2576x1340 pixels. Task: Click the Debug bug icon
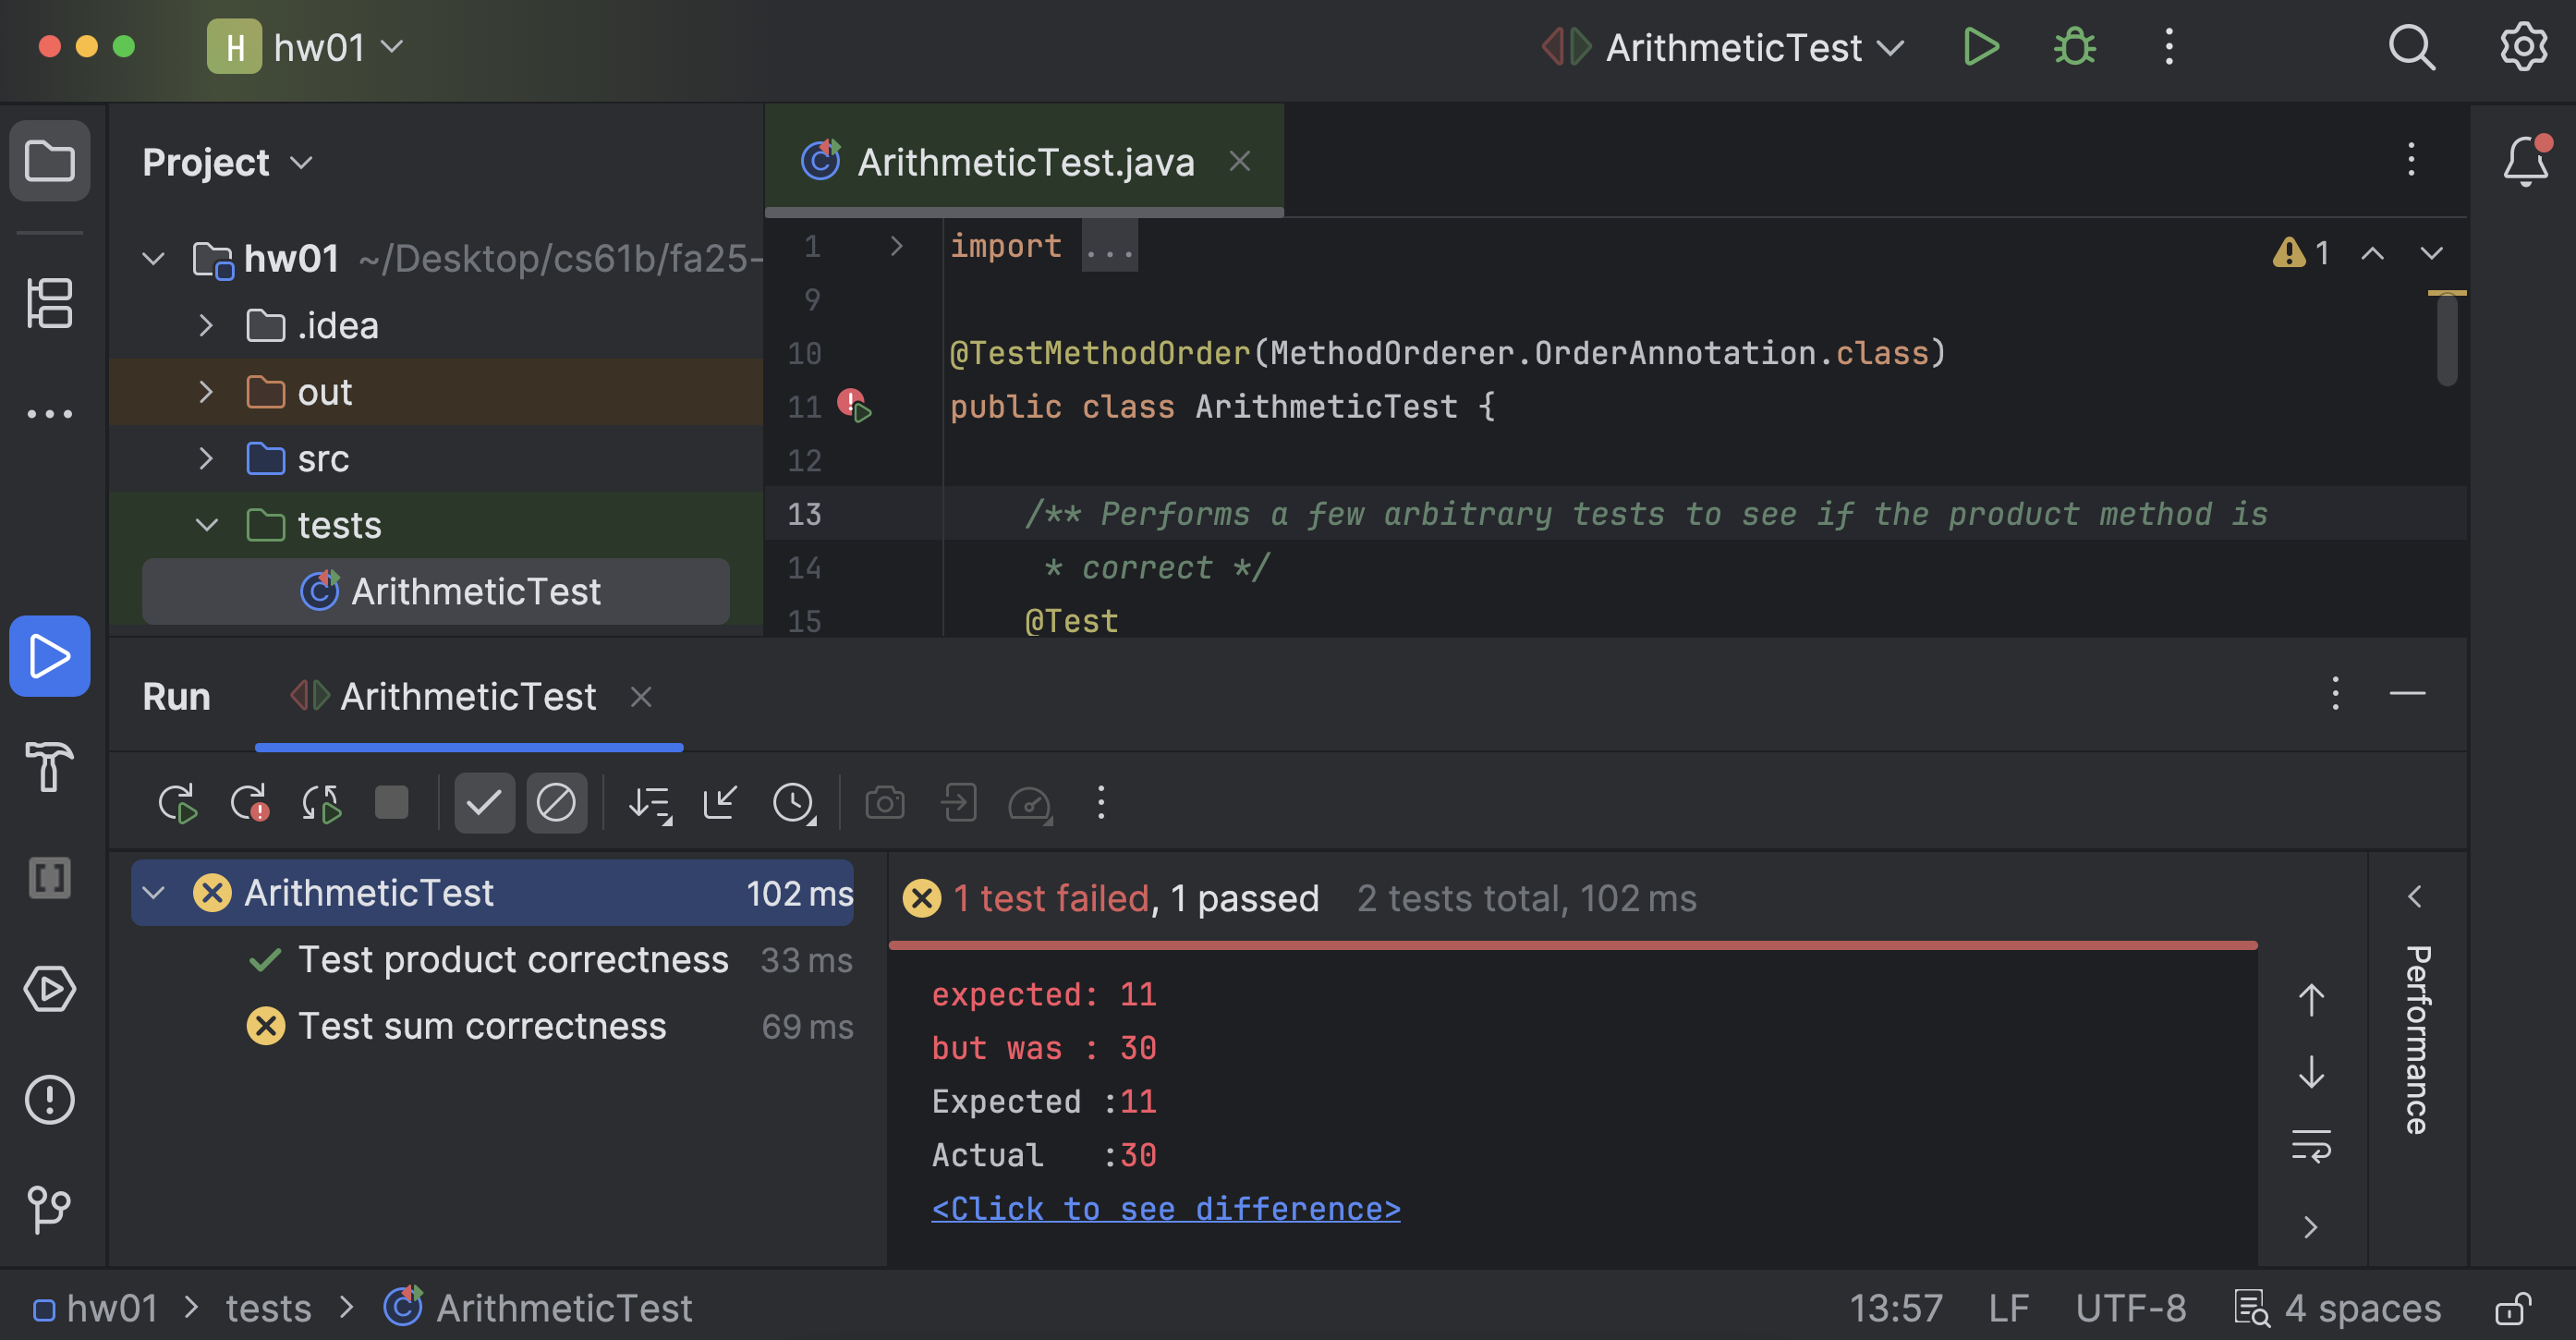tap(2074, 47)
